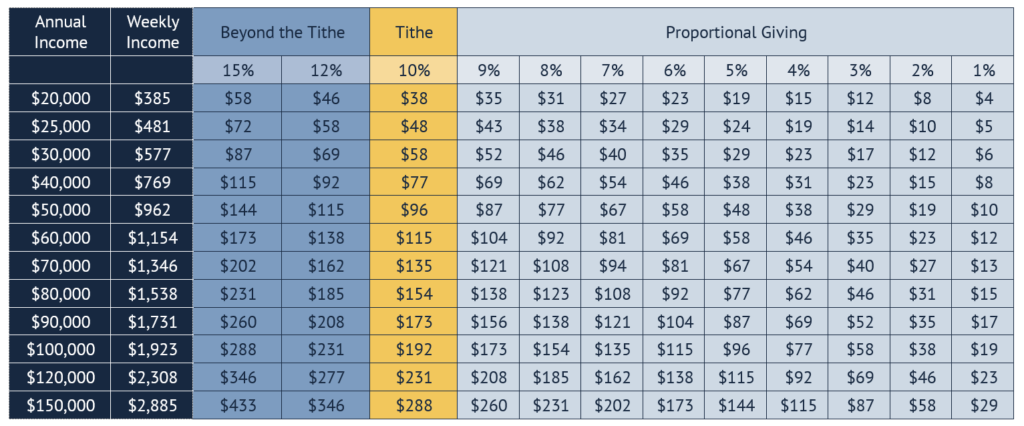Click the 1% column label

[x=984, y=71]
